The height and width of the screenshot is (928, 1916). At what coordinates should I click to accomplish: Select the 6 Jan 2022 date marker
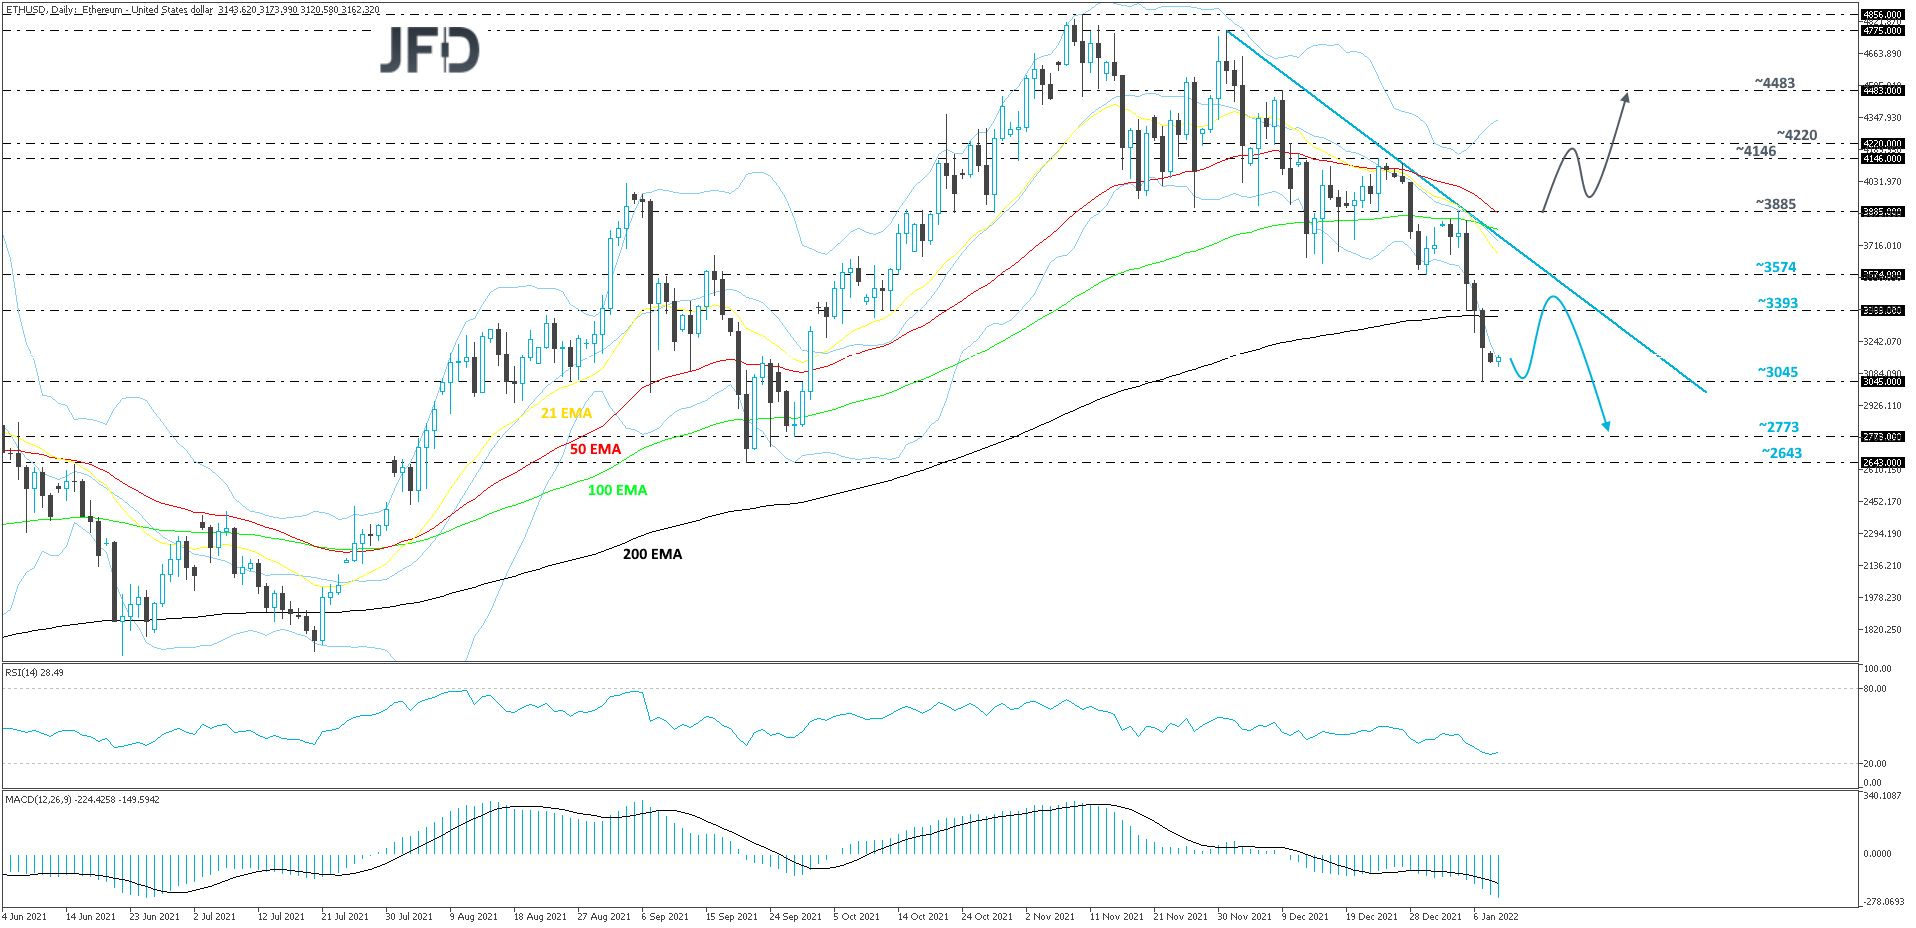(1495, 916)
